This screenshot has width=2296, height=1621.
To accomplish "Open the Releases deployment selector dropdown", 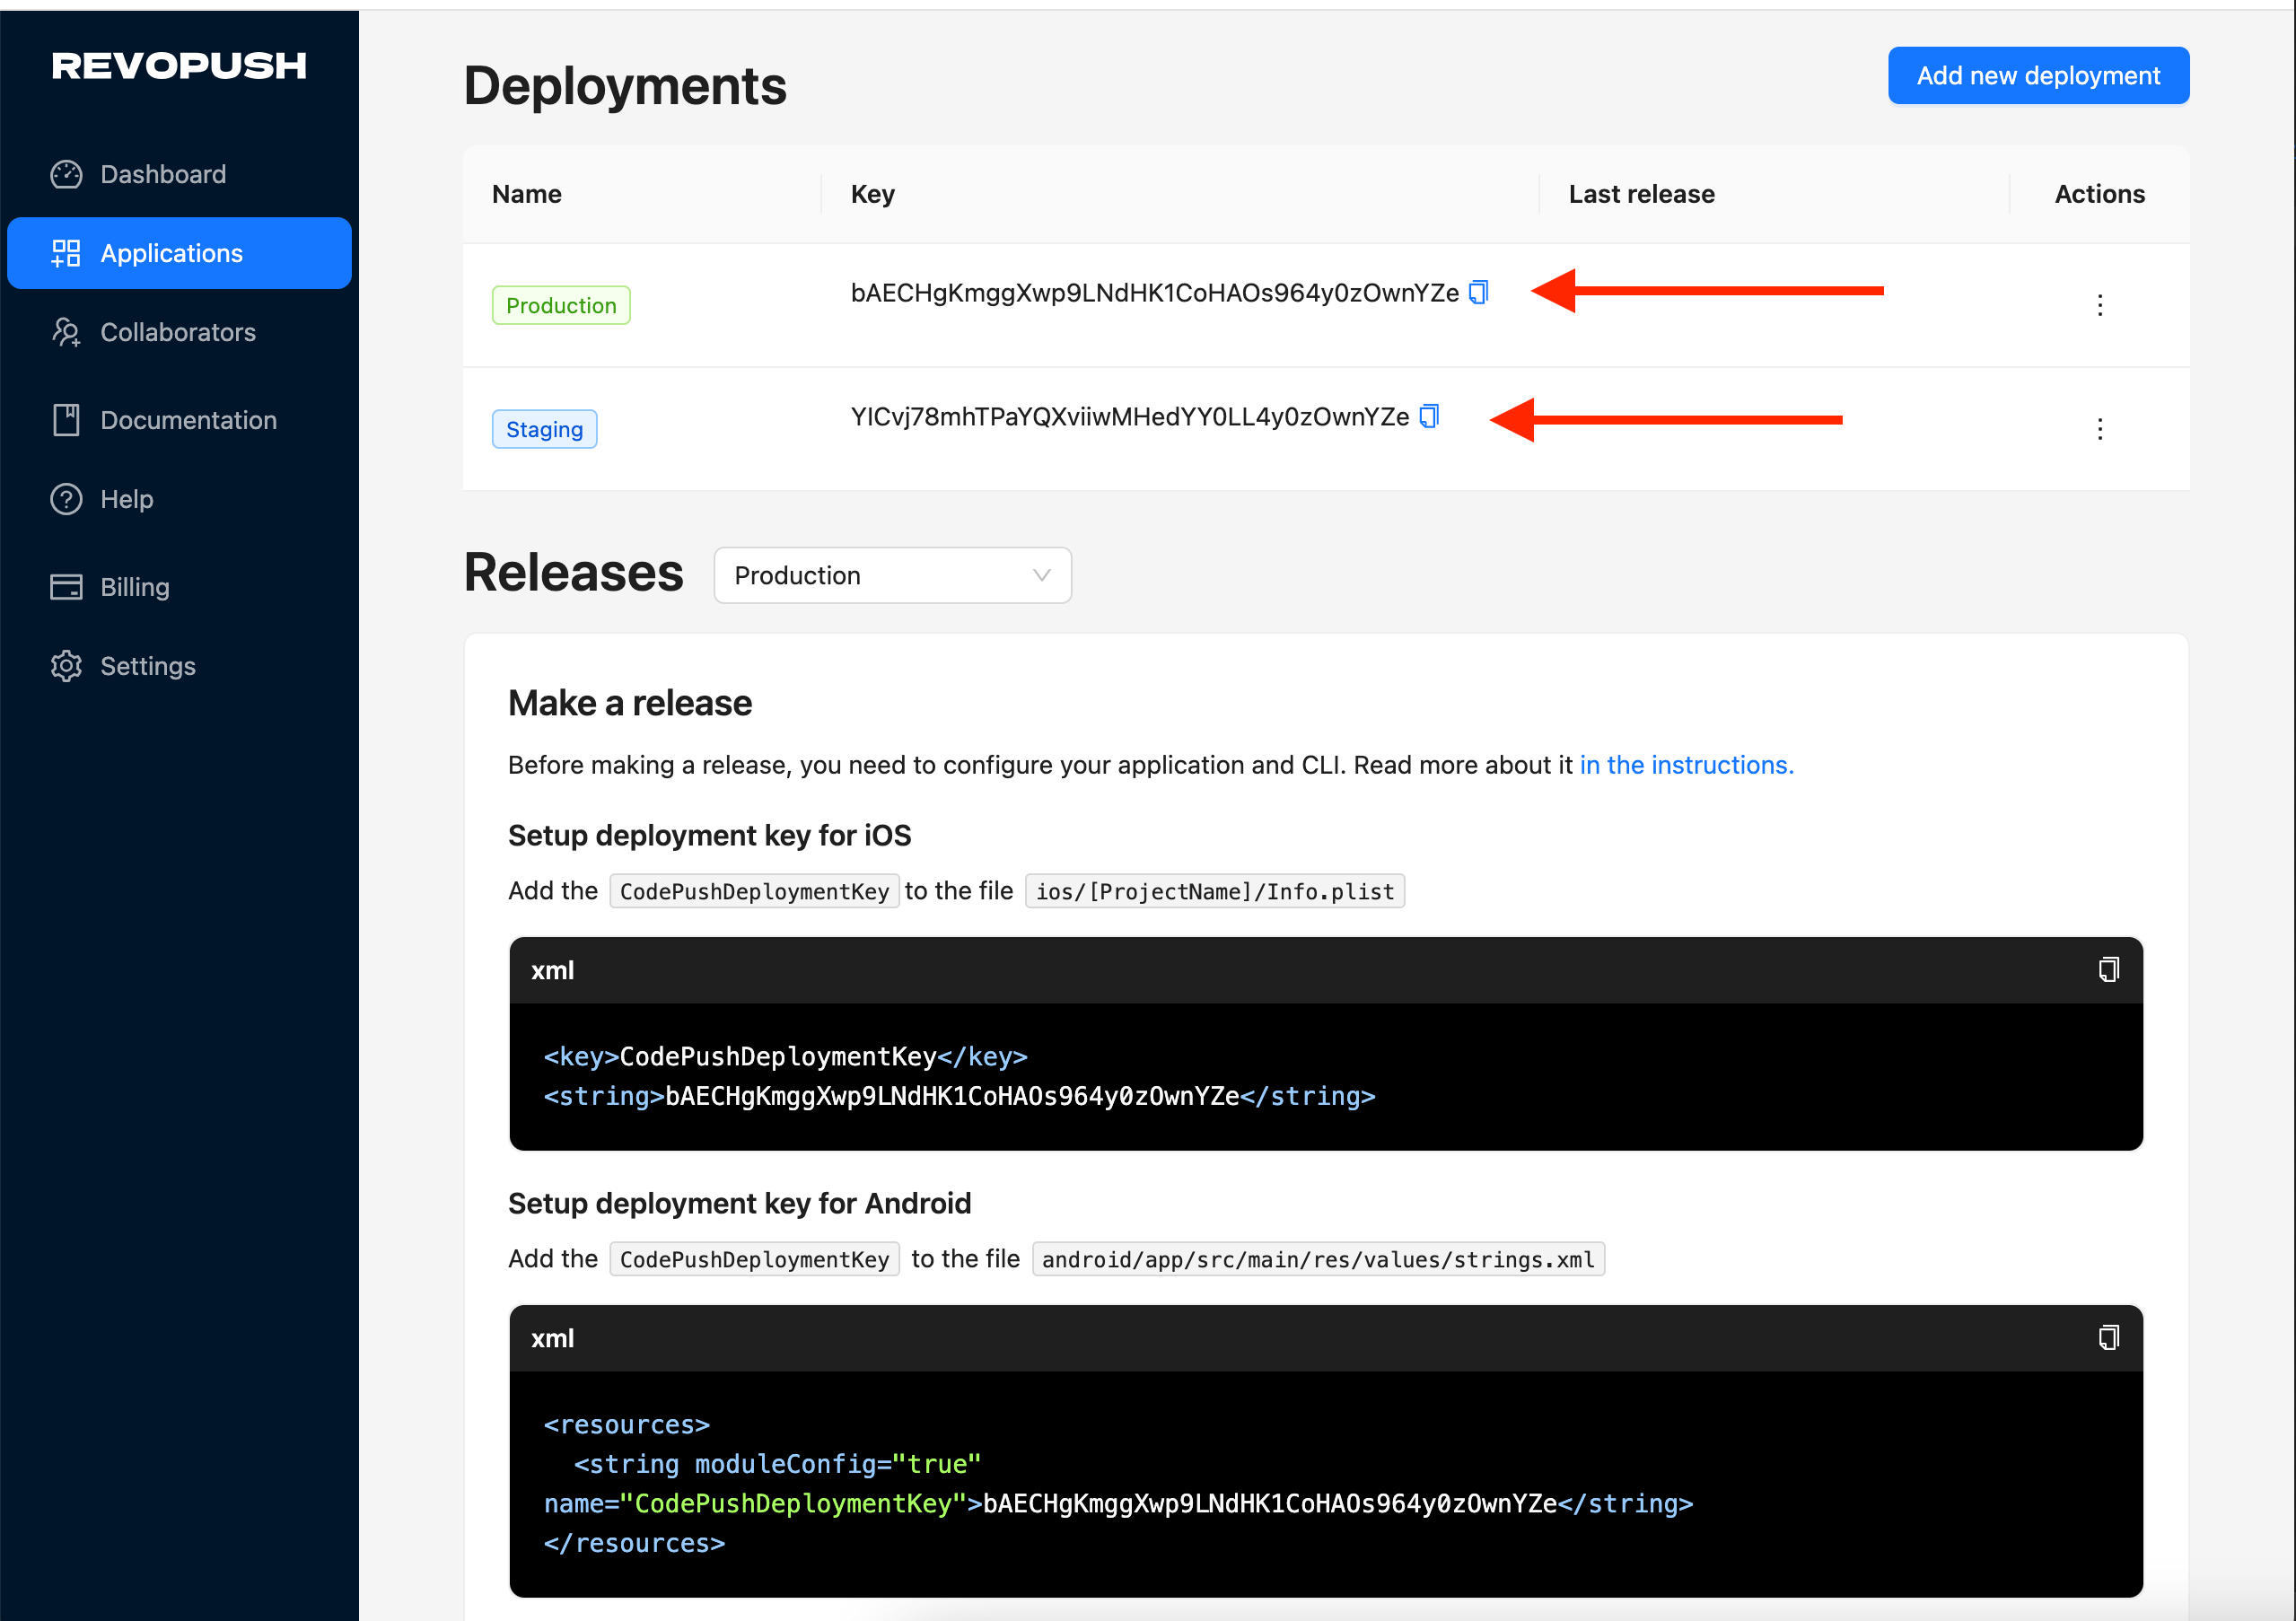I will pos(892,575).
